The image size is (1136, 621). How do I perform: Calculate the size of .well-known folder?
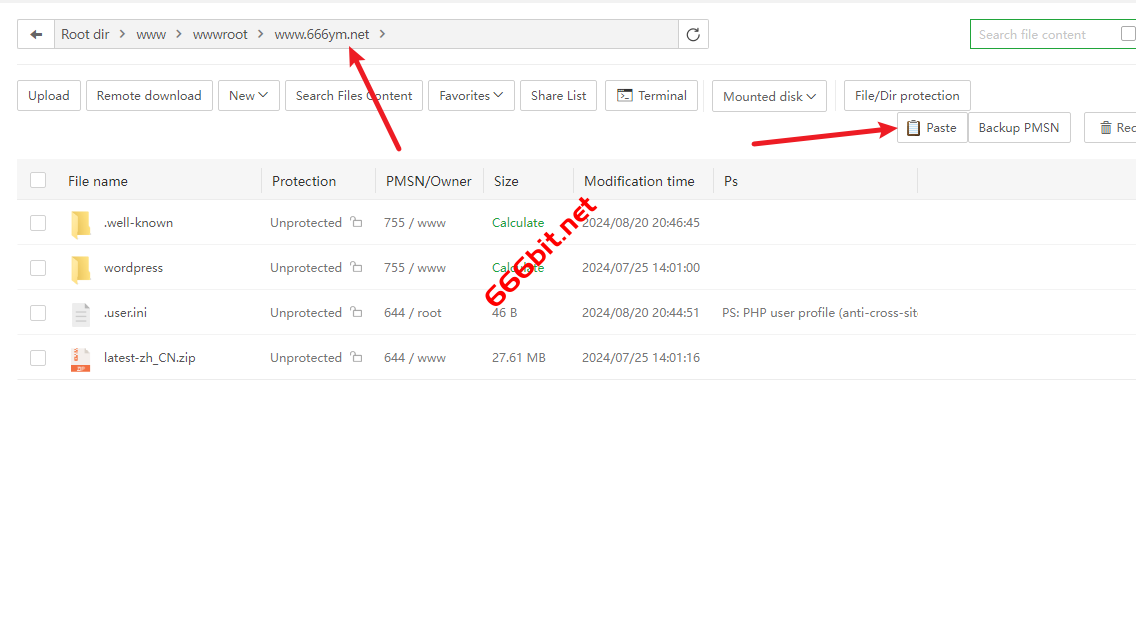[518, 222]
